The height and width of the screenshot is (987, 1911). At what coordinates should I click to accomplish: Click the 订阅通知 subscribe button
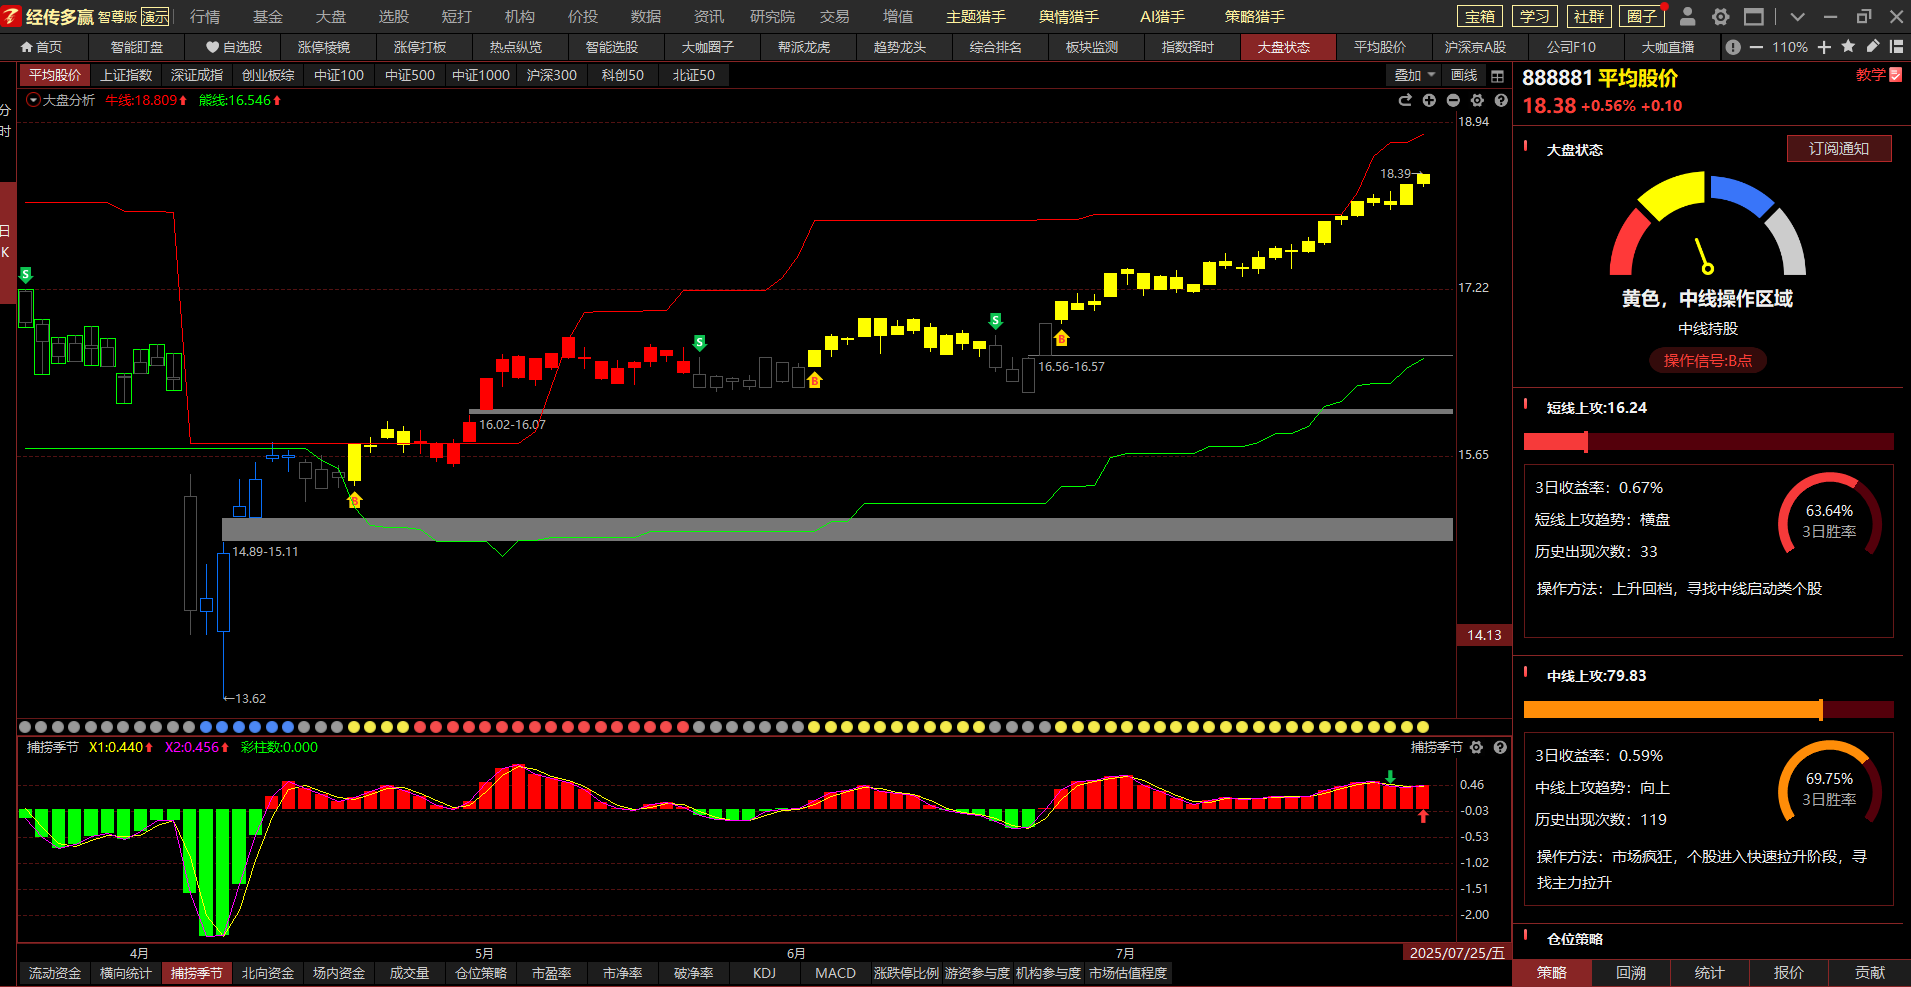pos(1839,149)
